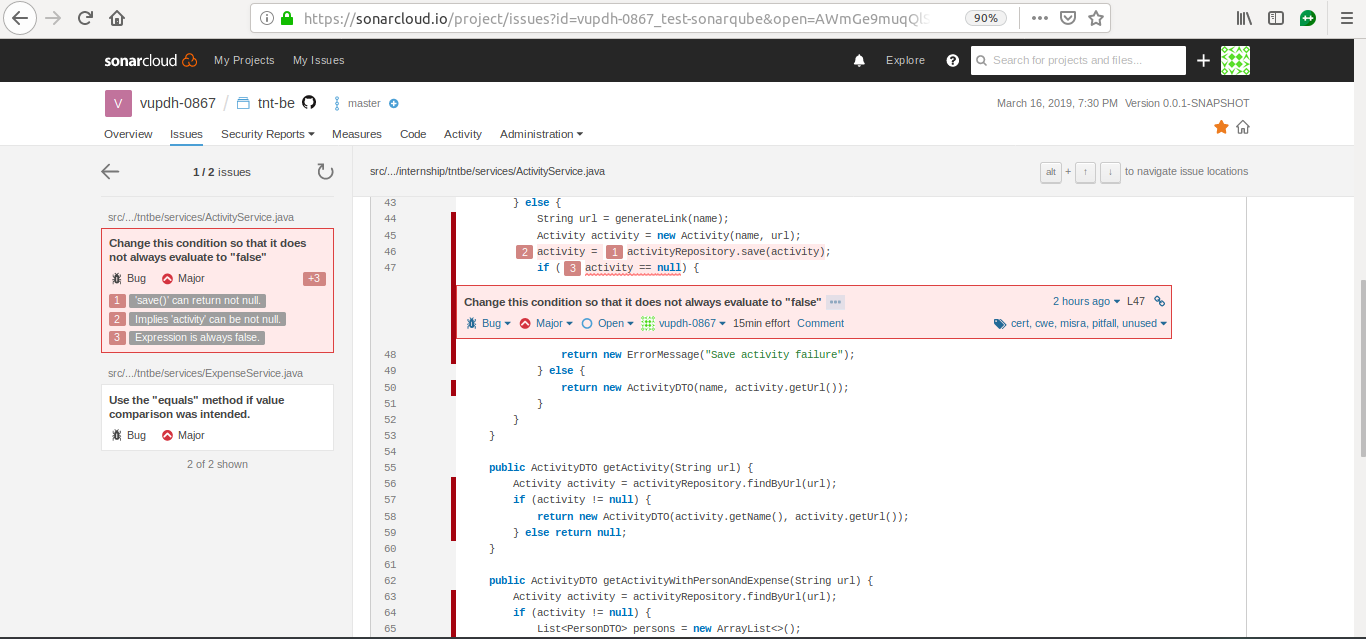This screenshot has width=1366, height=639.
Task: Open the browser home page icon
Action: pos(117,18)
